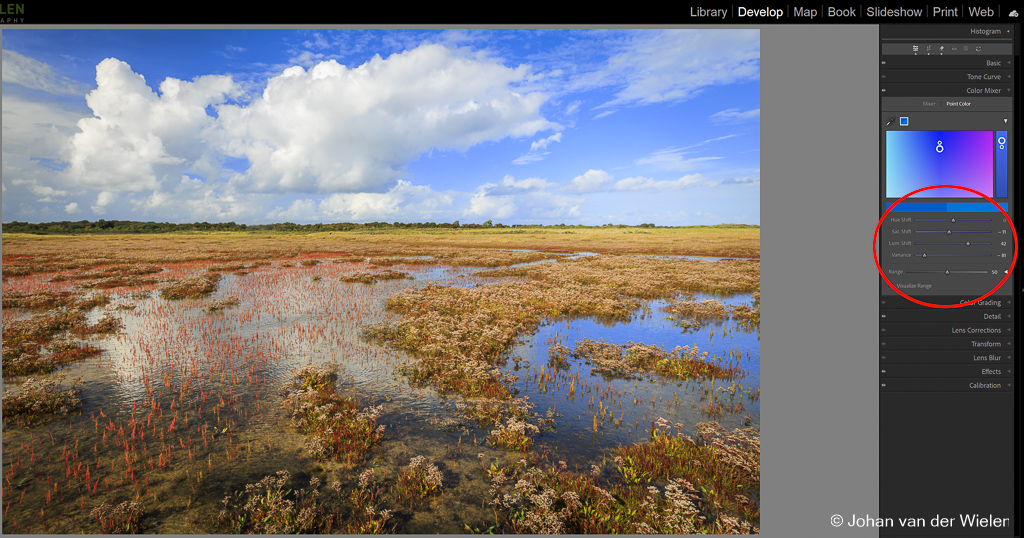
Task: Click the rightmost tool strip icon
Action: pyautogui.click(x=977, y=48)
